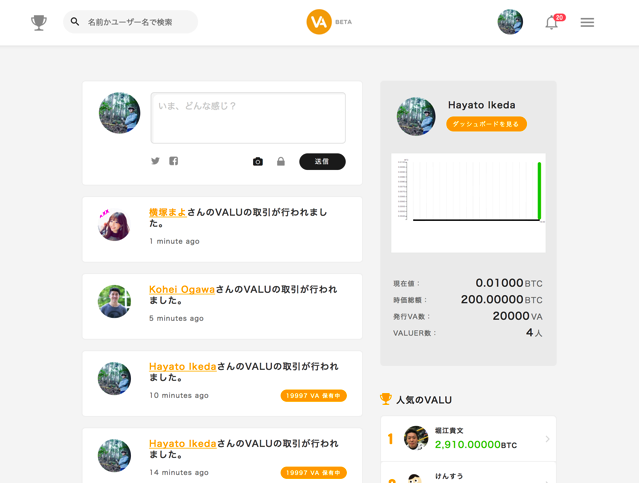Click Kohei Ogawa's avatar in feed
The height and width of the screenshot is (483, 639).
tap(114, 301)
